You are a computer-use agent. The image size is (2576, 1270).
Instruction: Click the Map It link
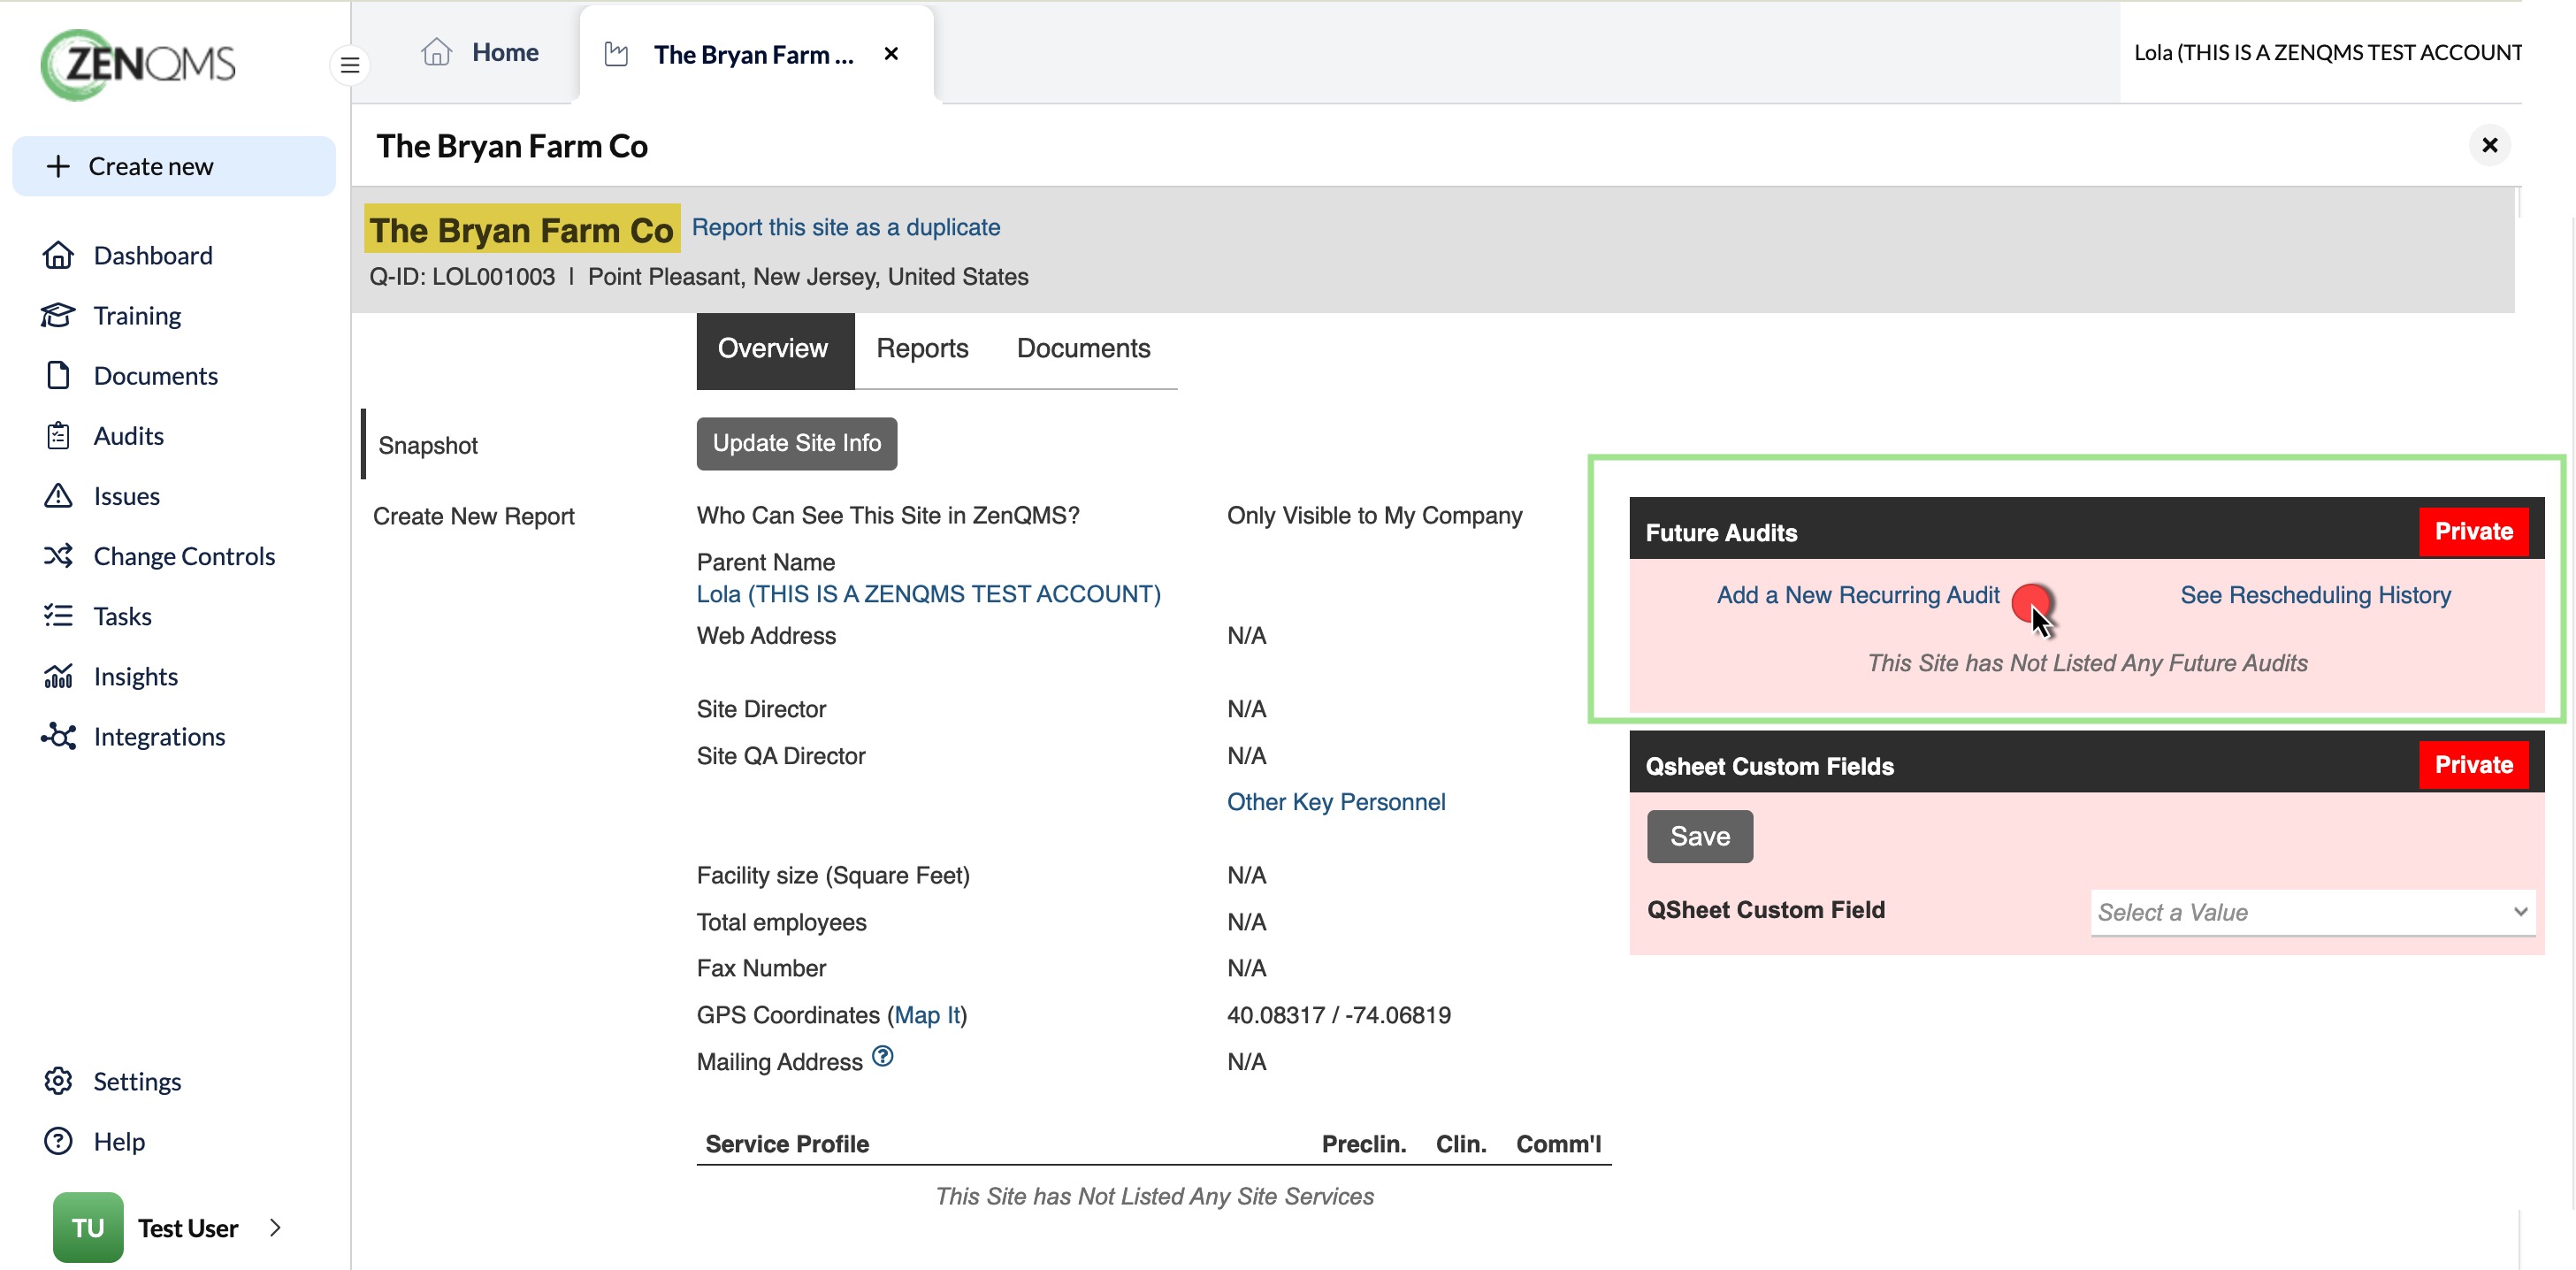pos(927,1015)
